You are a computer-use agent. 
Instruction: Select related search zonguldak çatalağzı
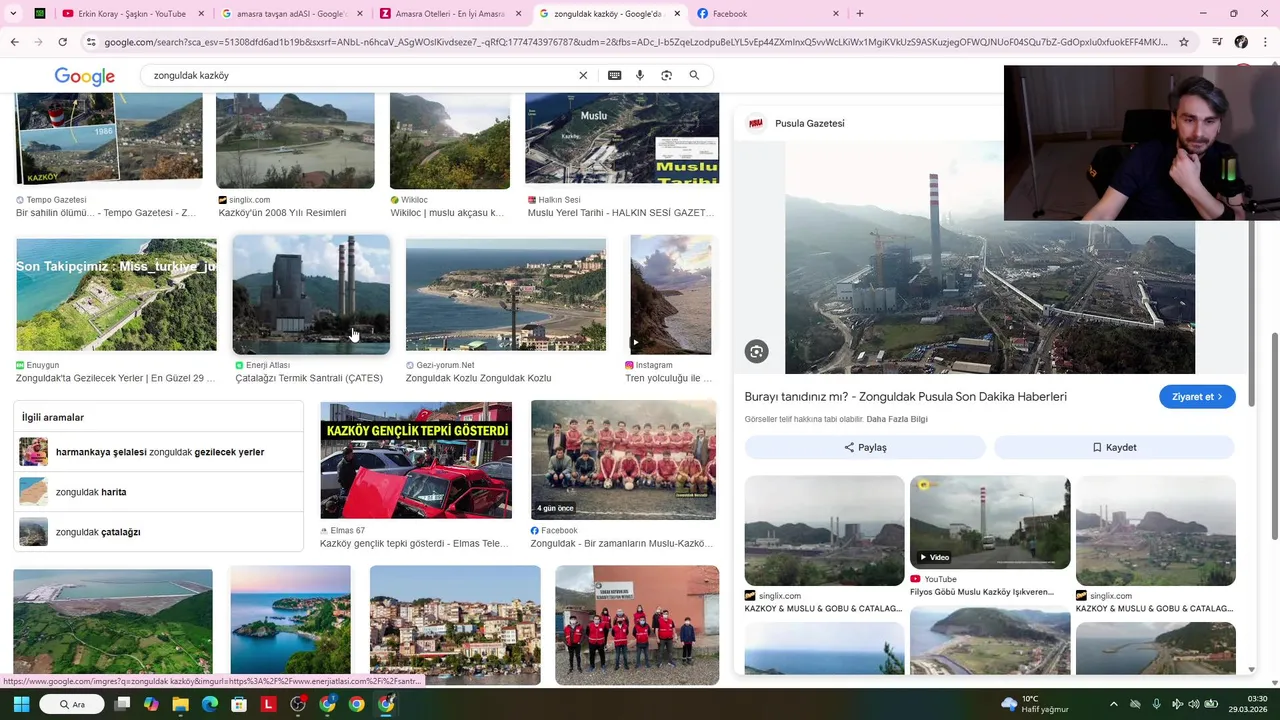pos(159,532)
